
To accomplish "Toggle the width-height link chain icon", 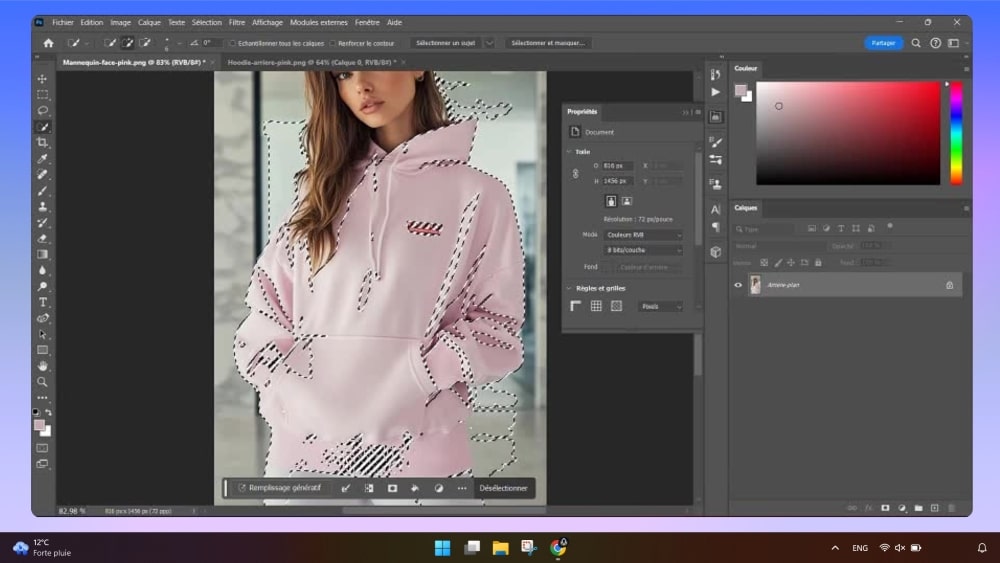I will 575,173.
